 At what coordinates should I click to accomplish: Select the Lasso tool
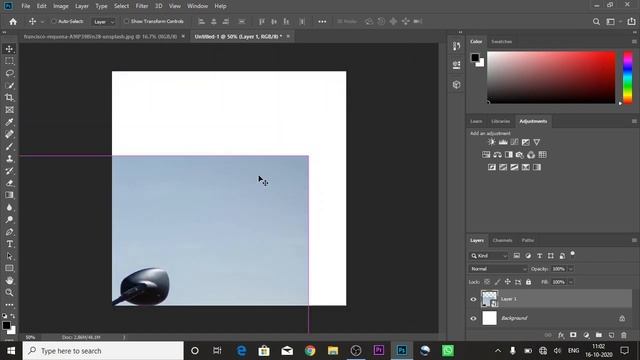click(9, 73)
